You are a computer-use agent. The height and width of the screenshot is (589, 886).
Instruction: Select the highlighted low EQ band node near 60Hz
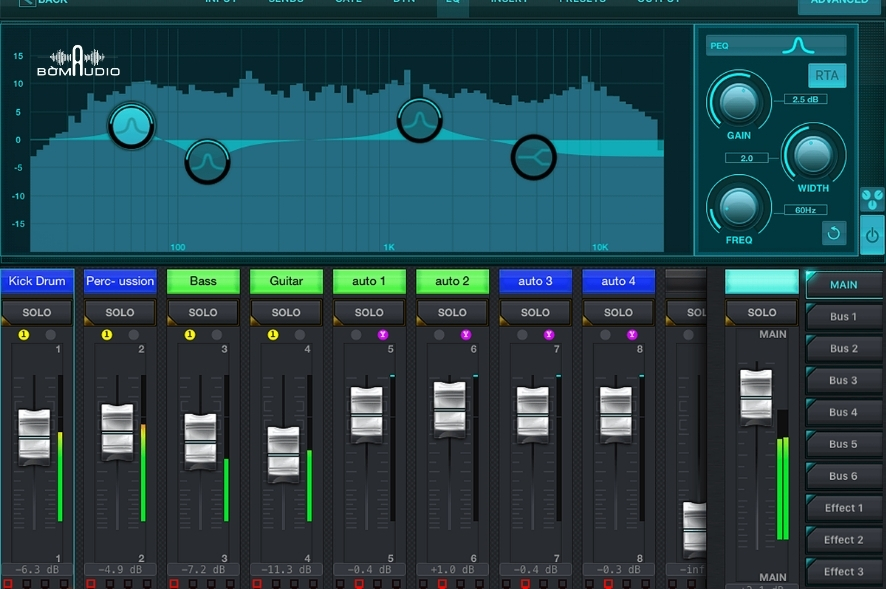pyautogui.click(x=131, y=125)
